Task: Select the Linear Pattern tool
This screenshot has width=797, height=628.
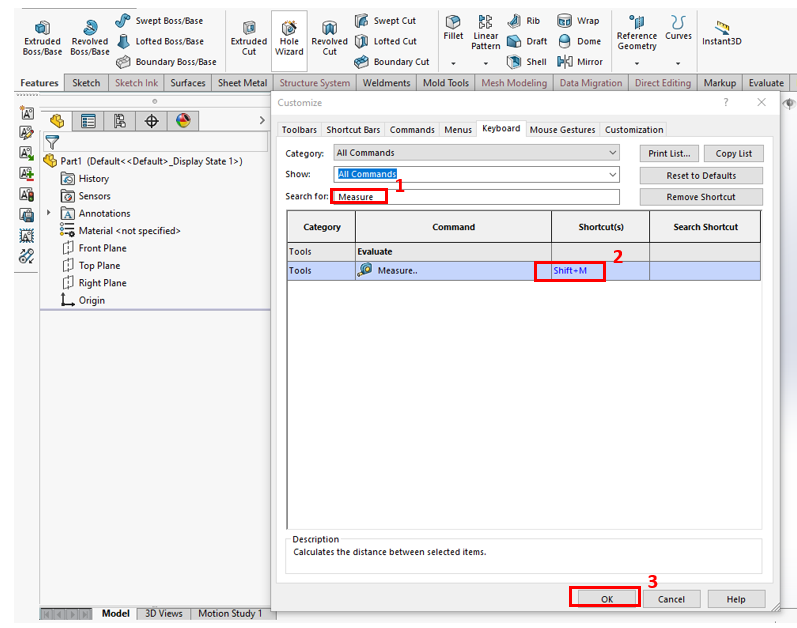Action: pos(485,33)
